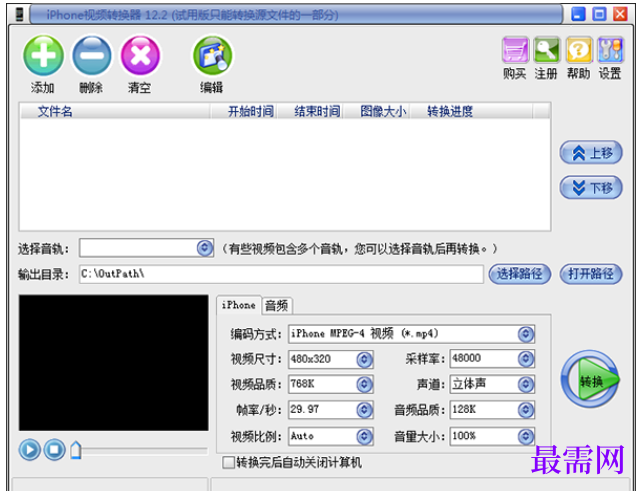The height and width of the screenshot is (491, 643).
Task: Close the iPhone converter window
Action: (x=620, y=14)
